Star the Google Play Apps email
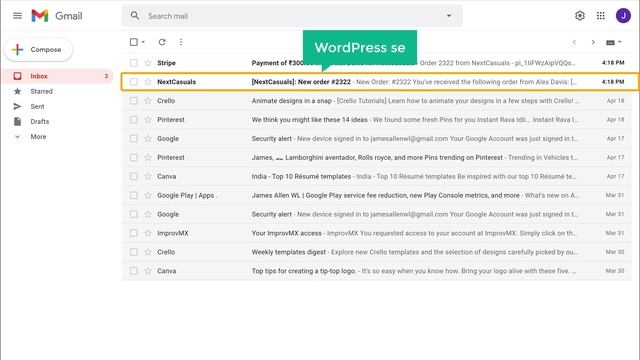This screenshot has width=640, height=360. [148, 195]
